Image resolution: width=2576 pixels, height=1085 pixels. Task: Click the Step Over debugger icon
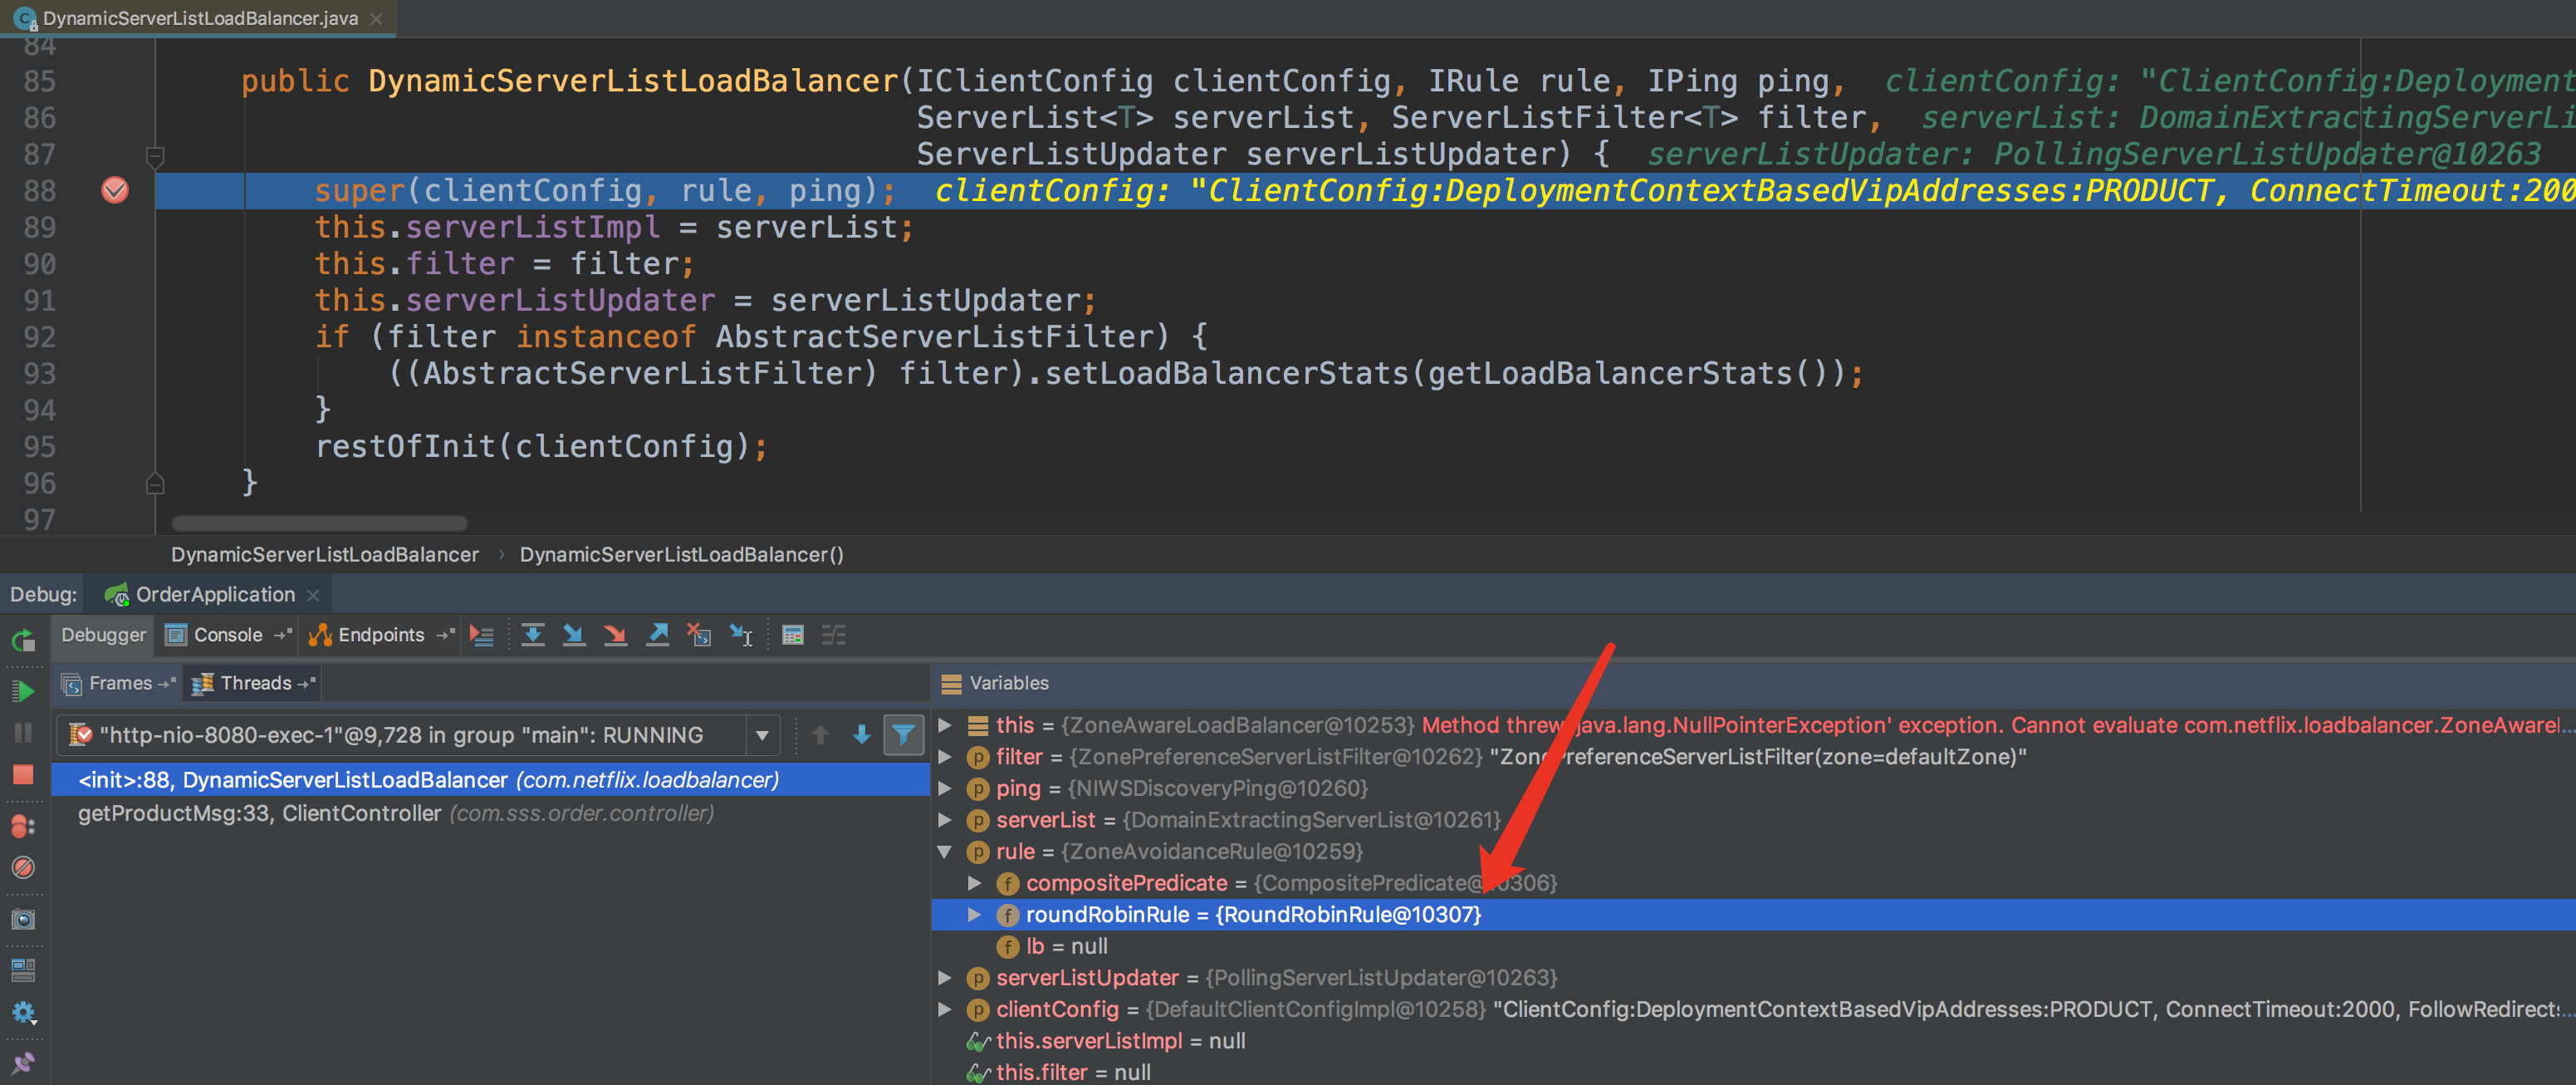pyautogui.click(x=533, y=635)
